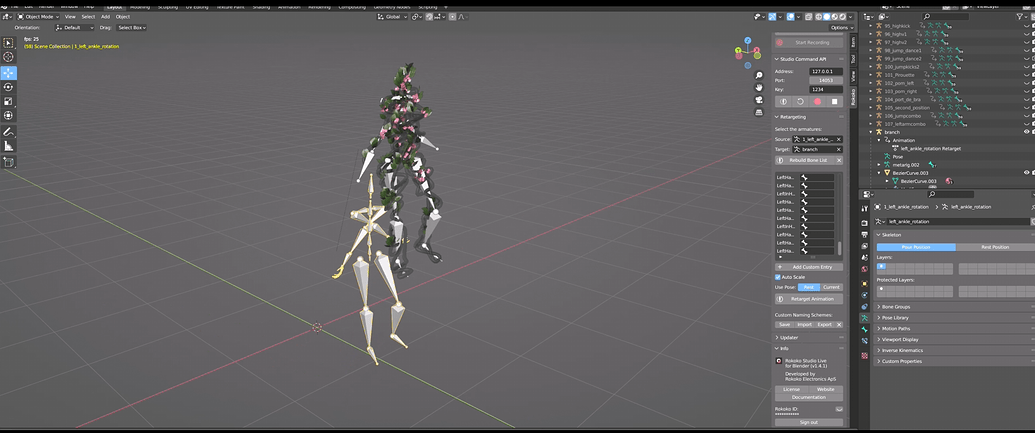The image size is (1035, 433).
Task: Open the viewport Add menu
Action: [106, 17]
